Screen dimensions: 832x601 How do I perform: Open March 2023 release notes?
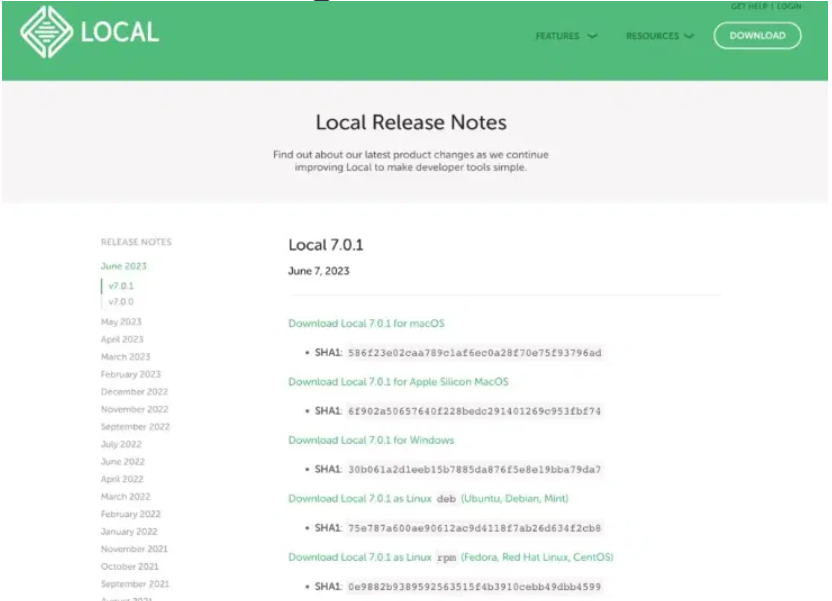(x=125, y=357)
